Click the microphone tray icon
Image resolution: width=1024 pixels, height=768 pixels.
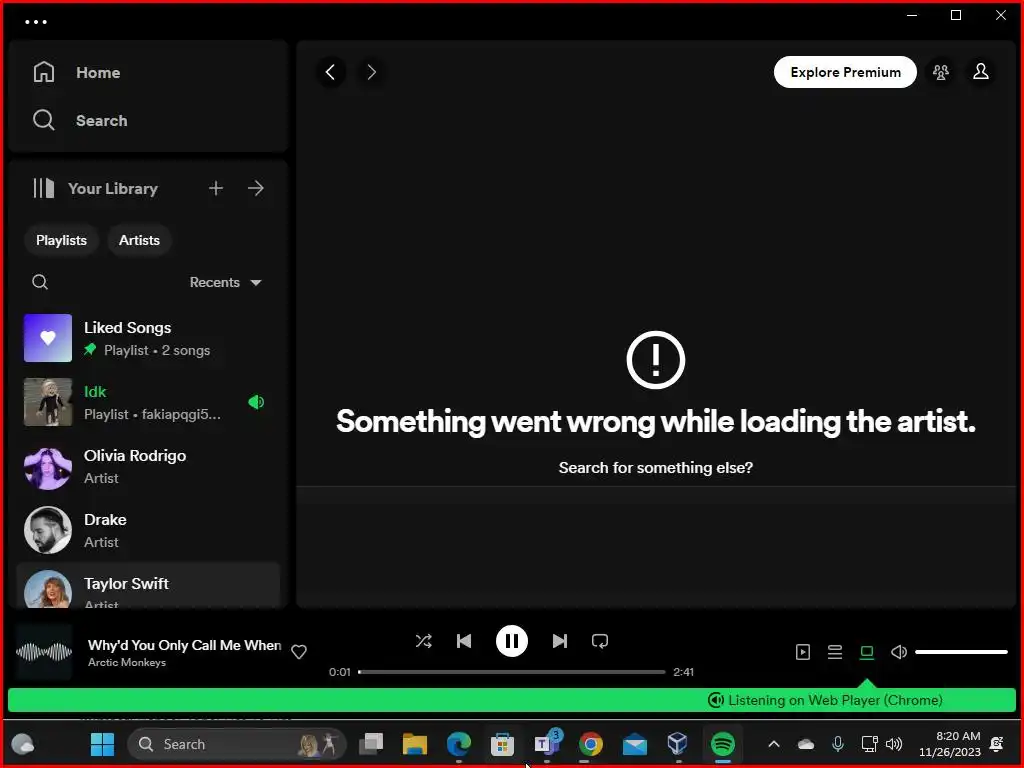pyautogui.click(x=838, y=744)
